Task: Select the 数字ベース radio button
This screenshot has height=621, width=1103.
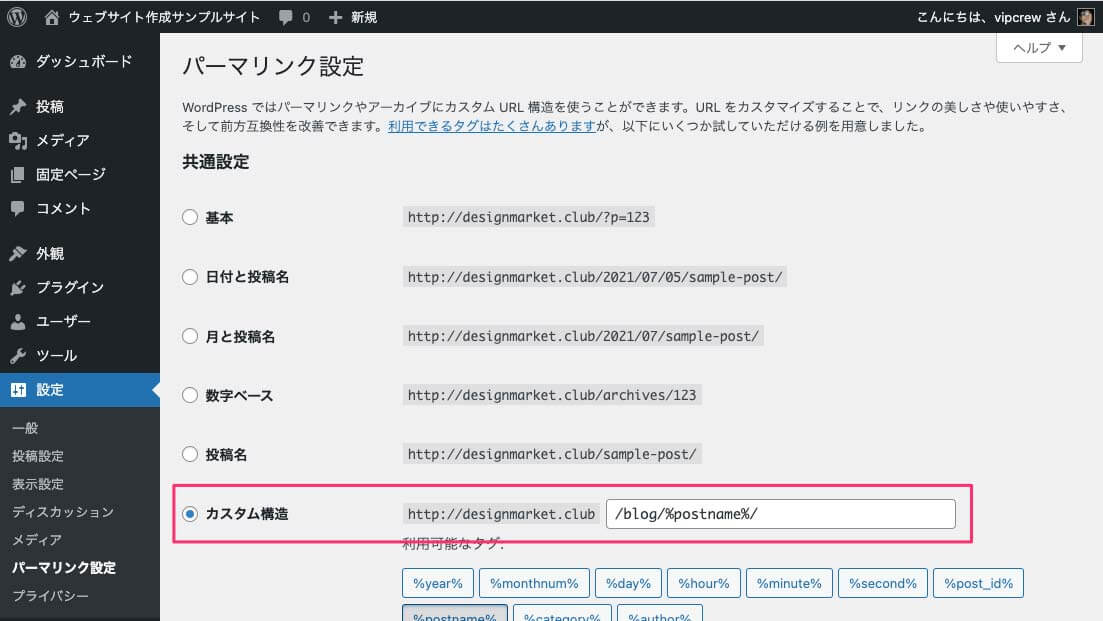Action: [190, 395]
